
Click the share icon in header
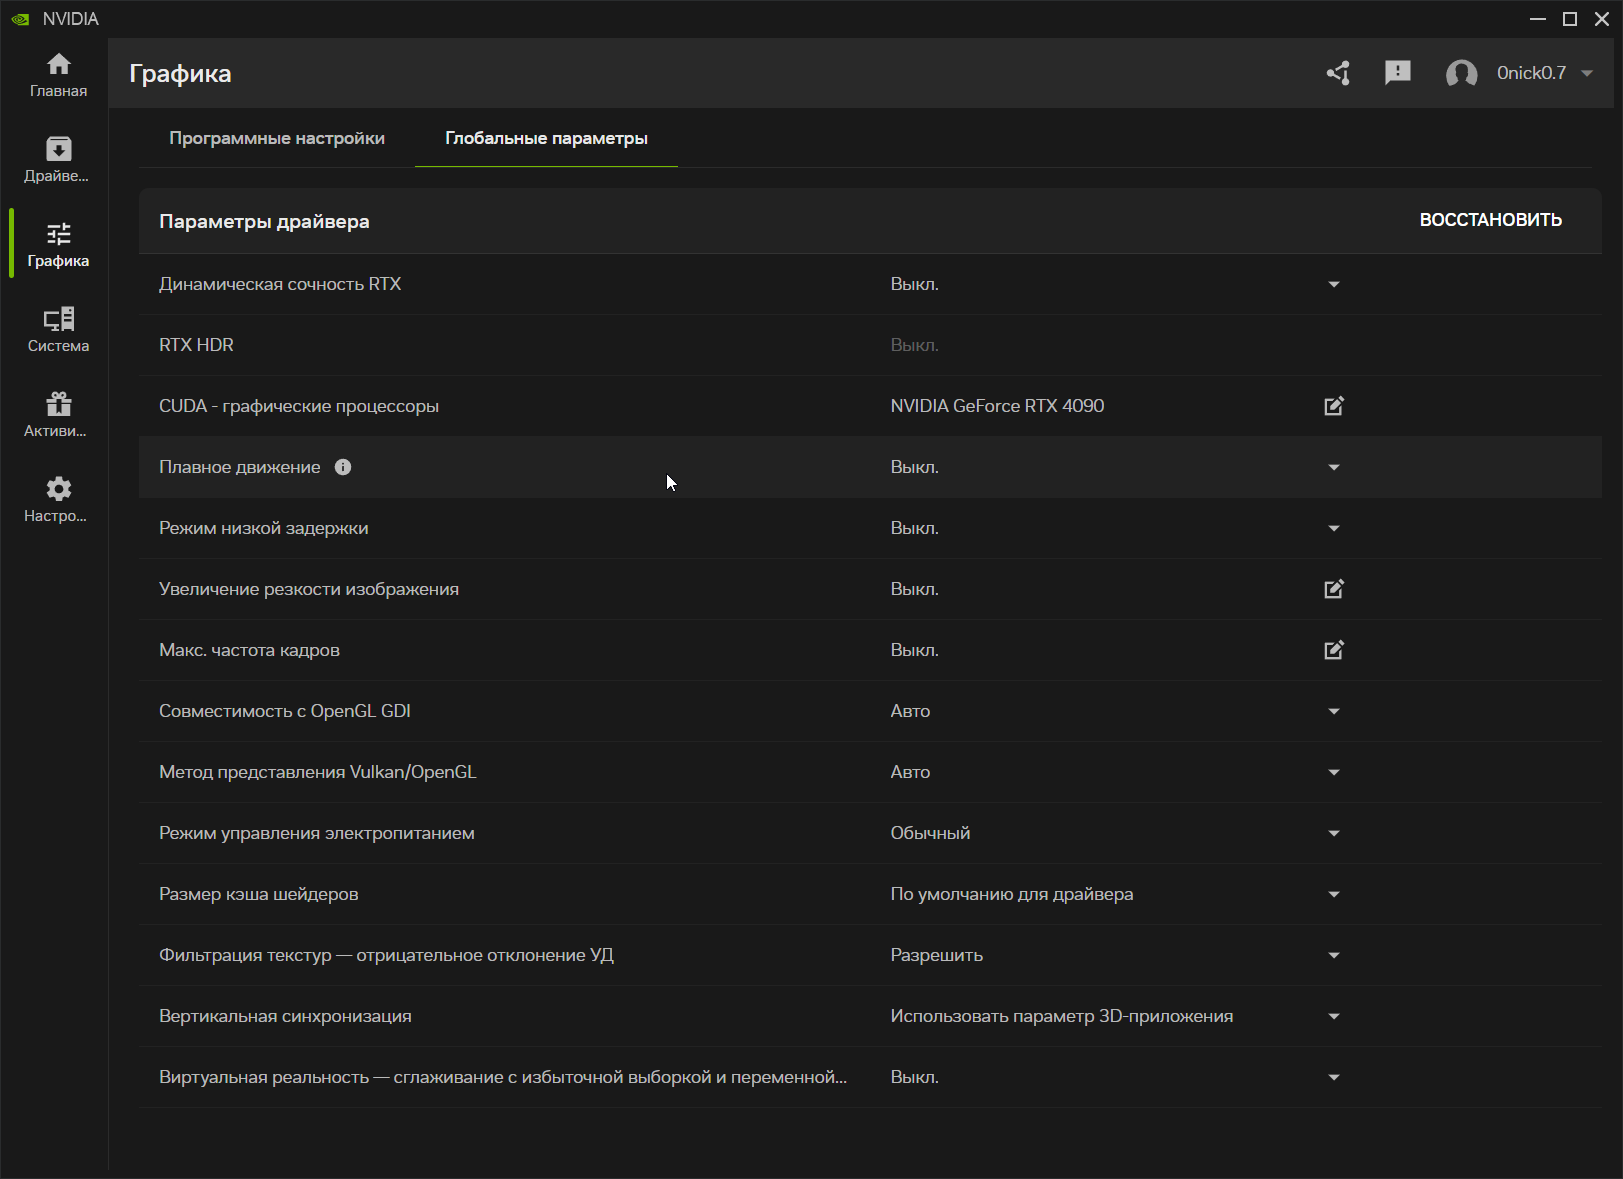[x=1338, y=73]
